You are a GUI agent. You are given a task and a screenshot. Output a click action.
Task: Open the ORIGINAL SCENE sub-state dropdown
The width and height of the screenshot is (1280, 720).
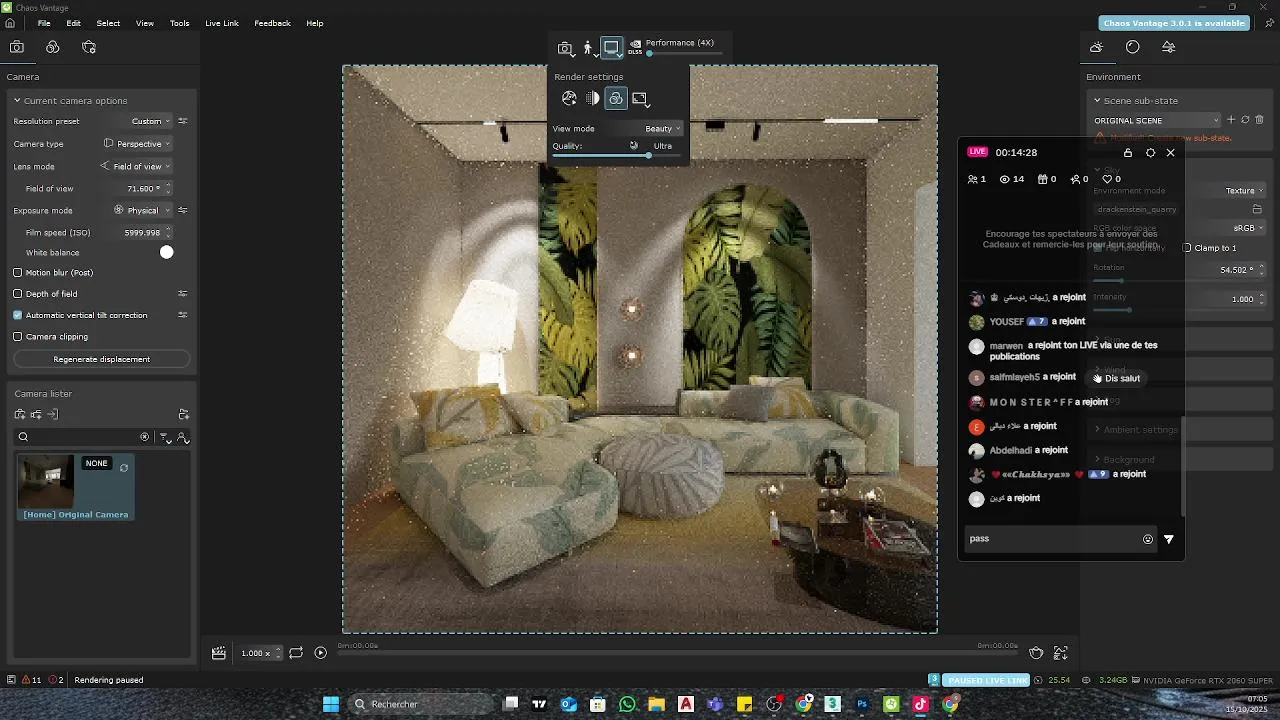[x=1157, y=120]
